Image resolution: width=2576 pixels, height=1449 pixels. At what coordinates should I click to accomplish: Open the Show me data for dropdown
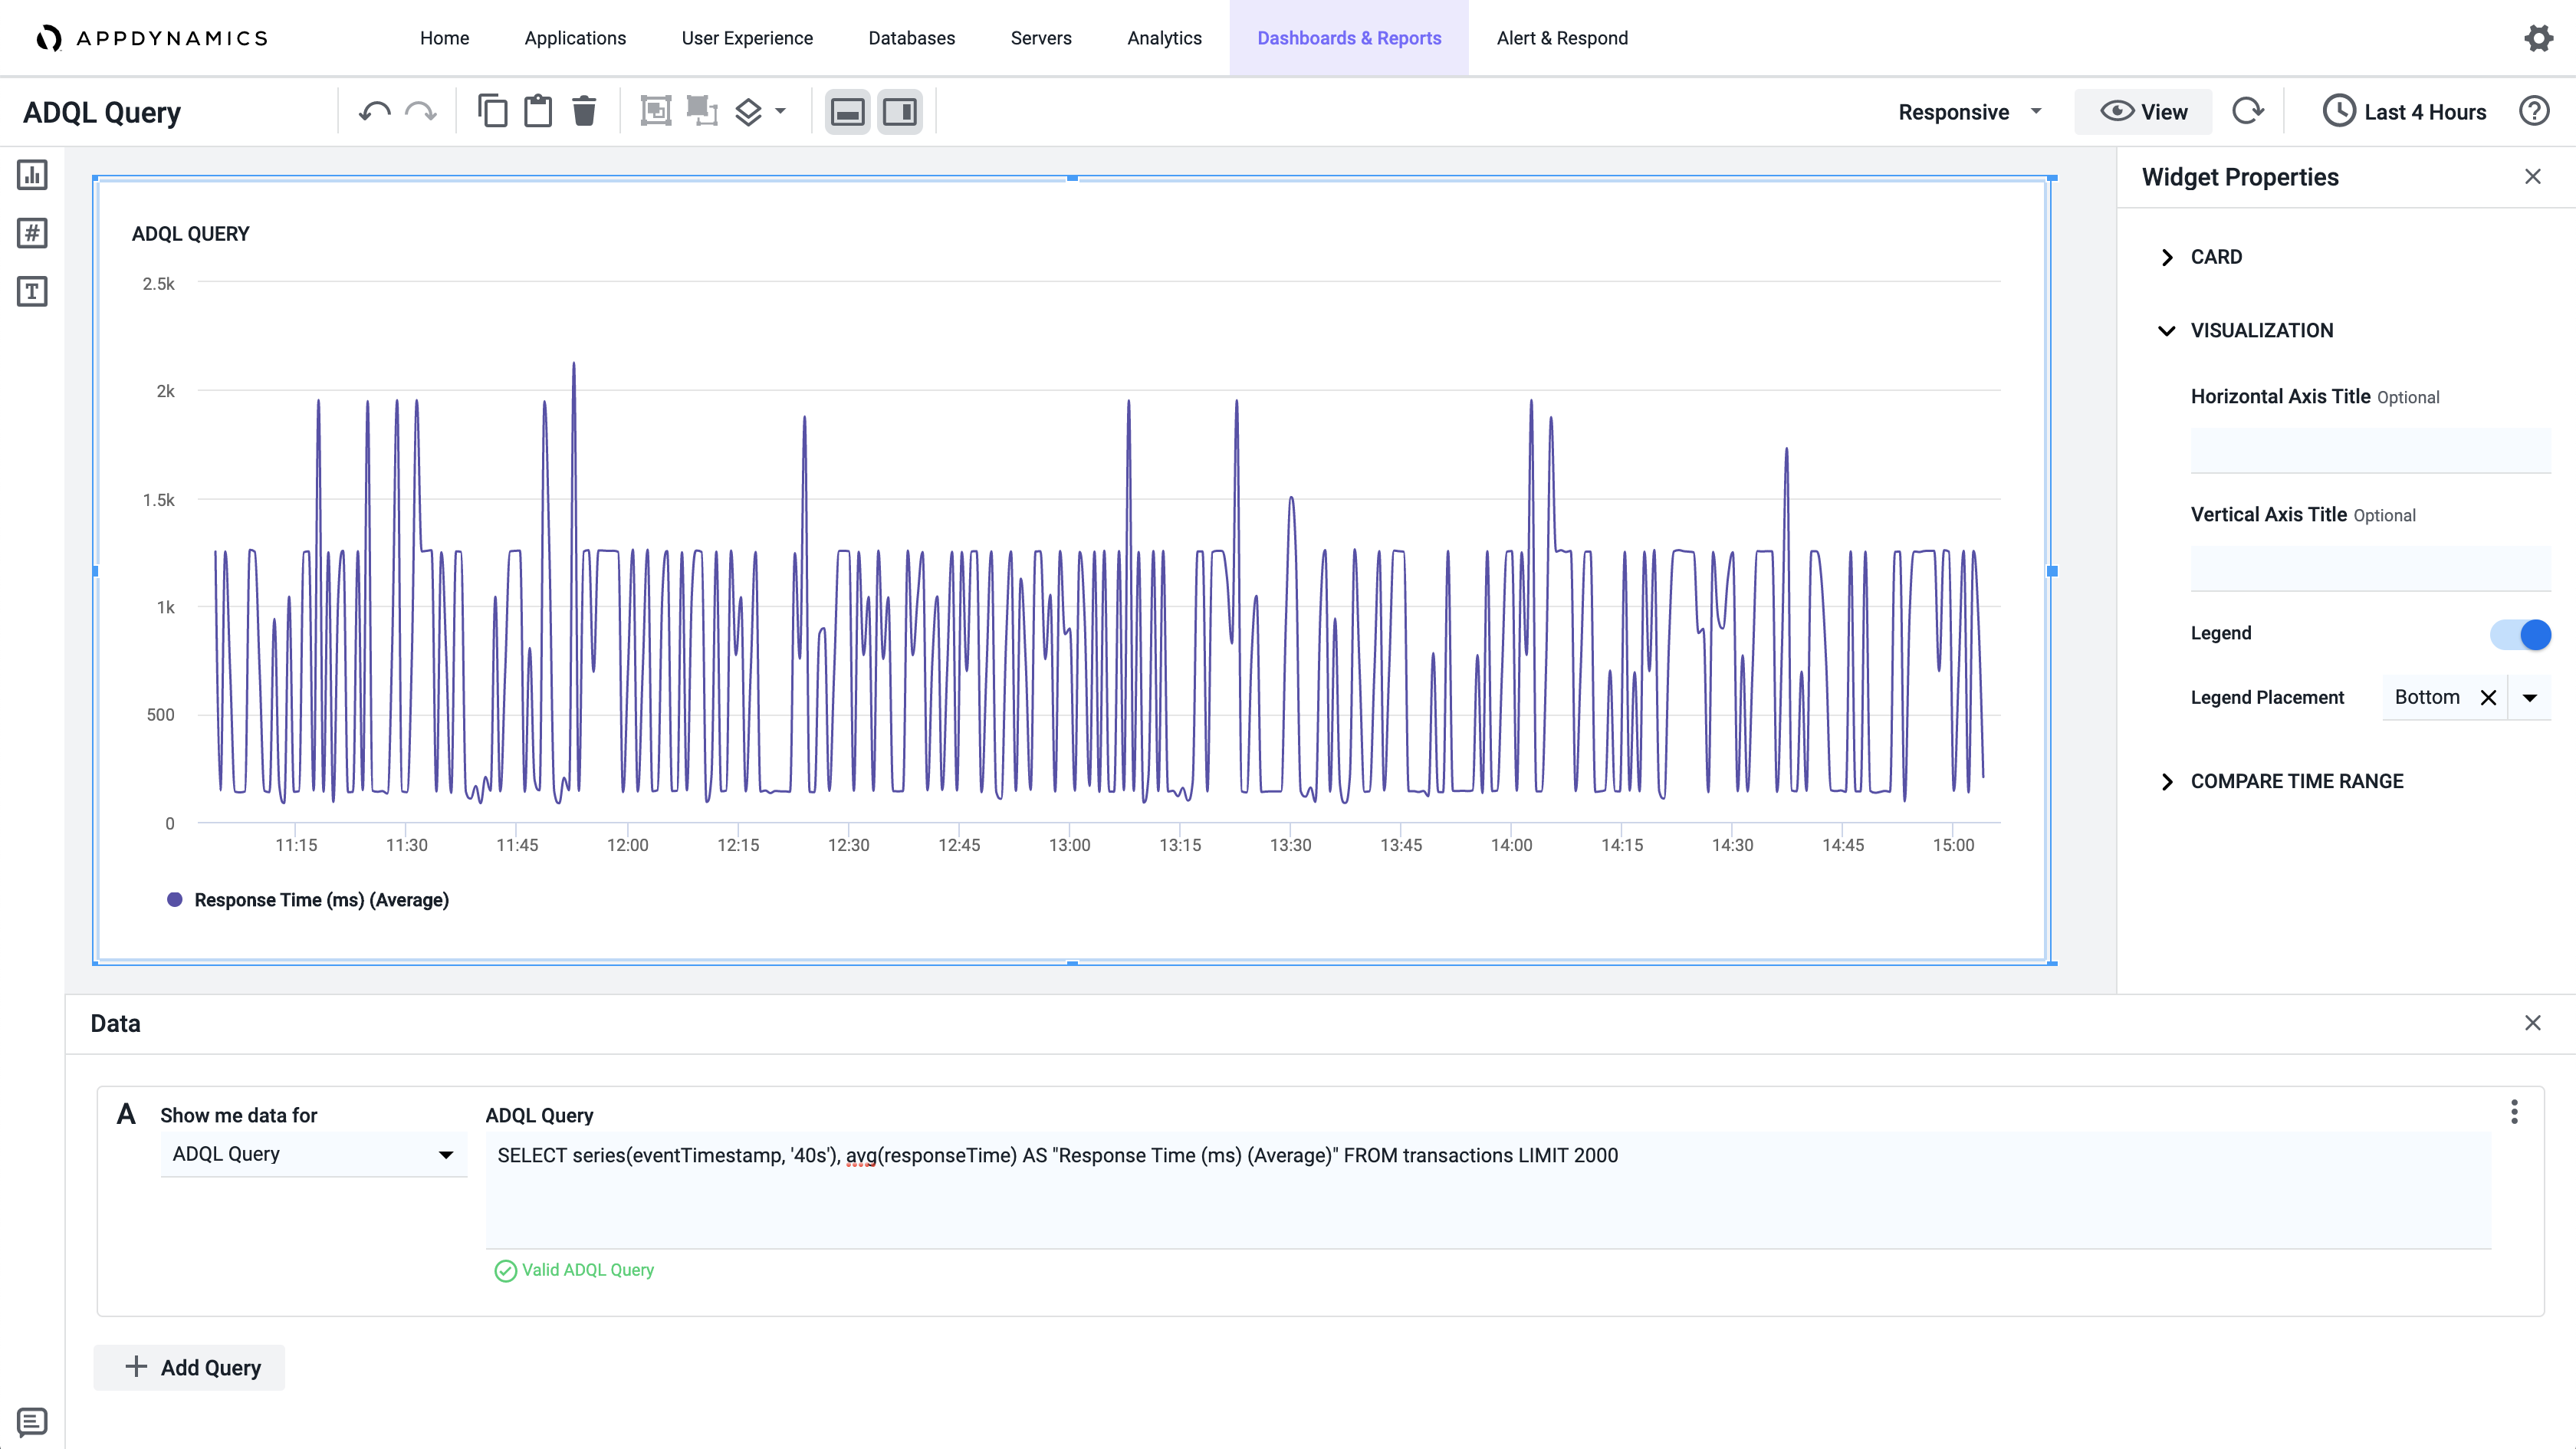coord(313,1154)
